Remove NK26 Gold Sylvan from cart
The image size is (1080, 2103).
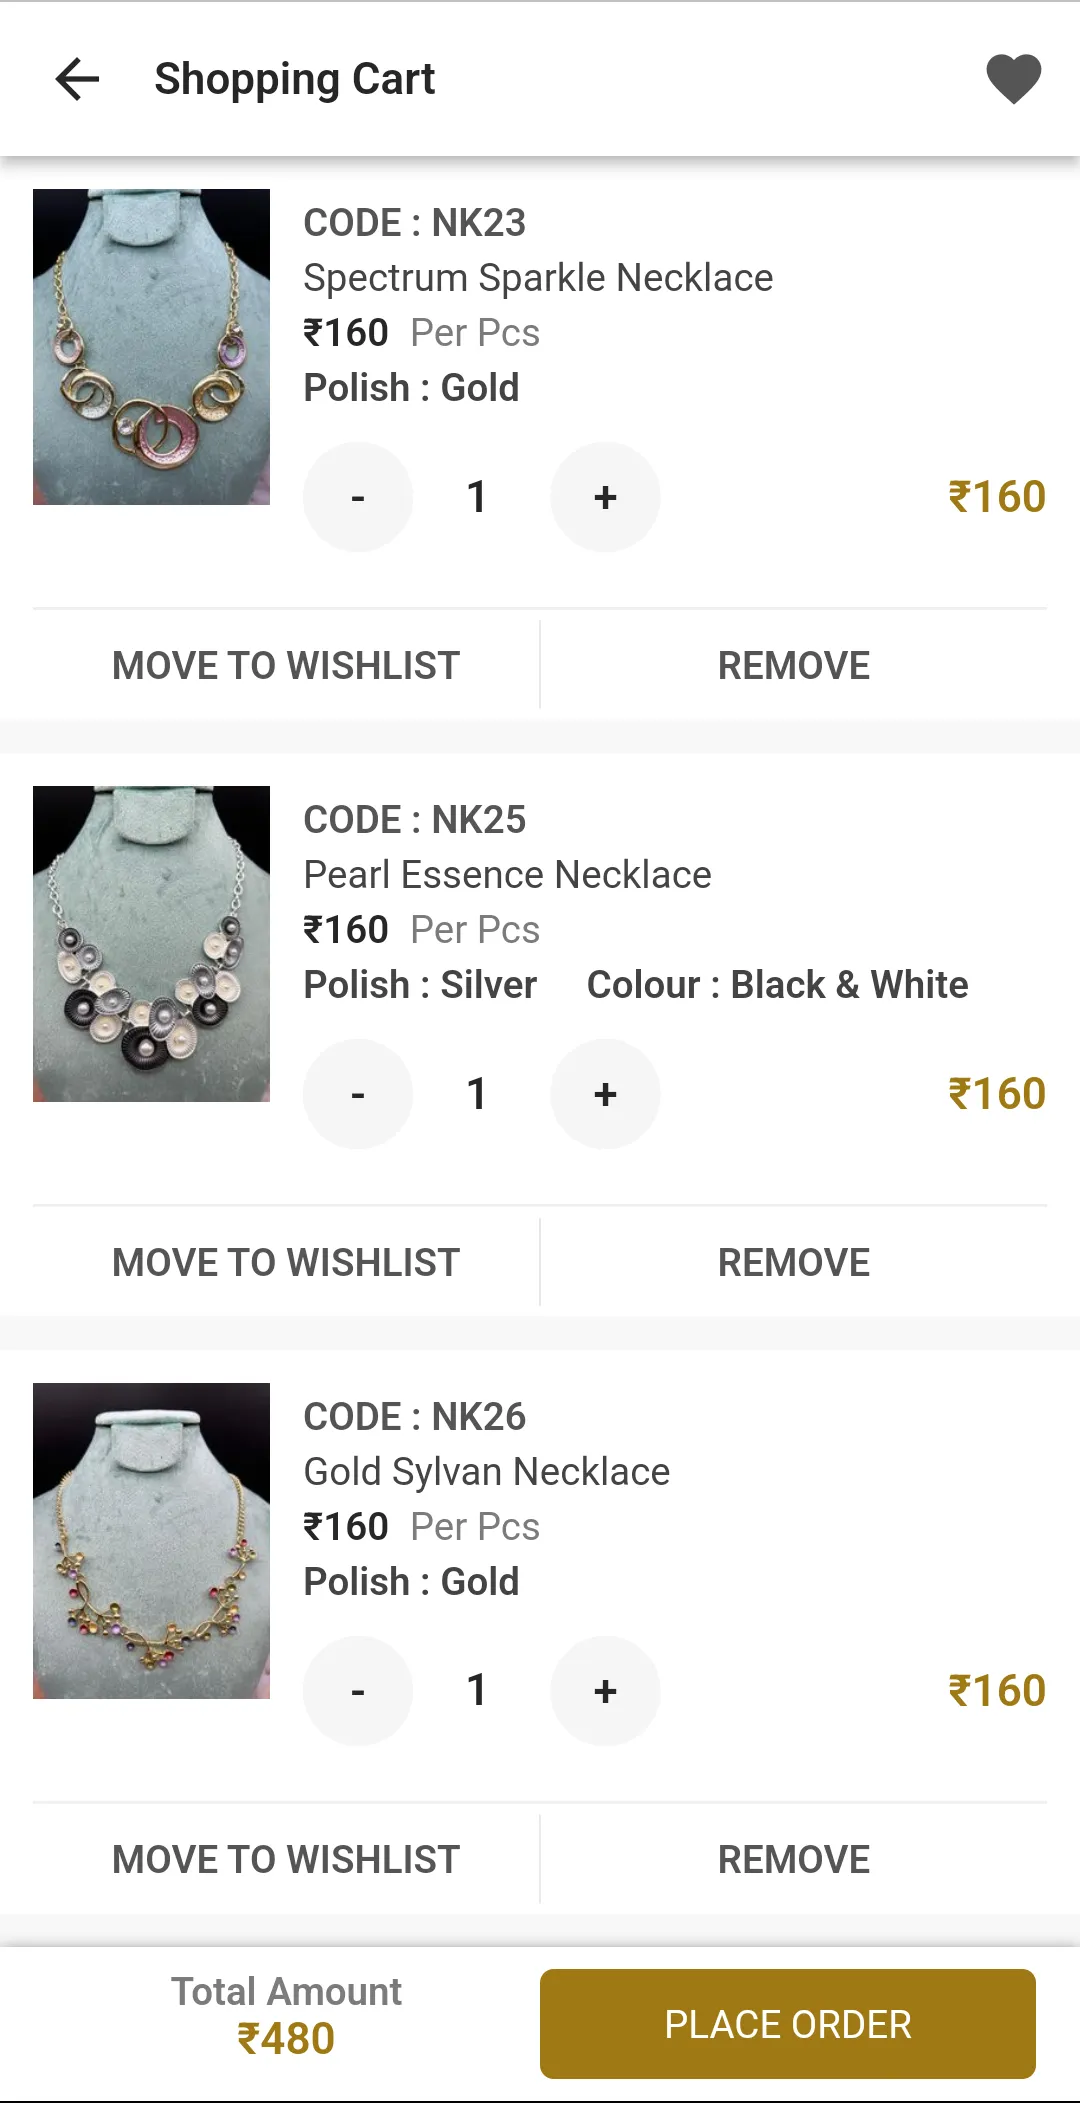794,1859
